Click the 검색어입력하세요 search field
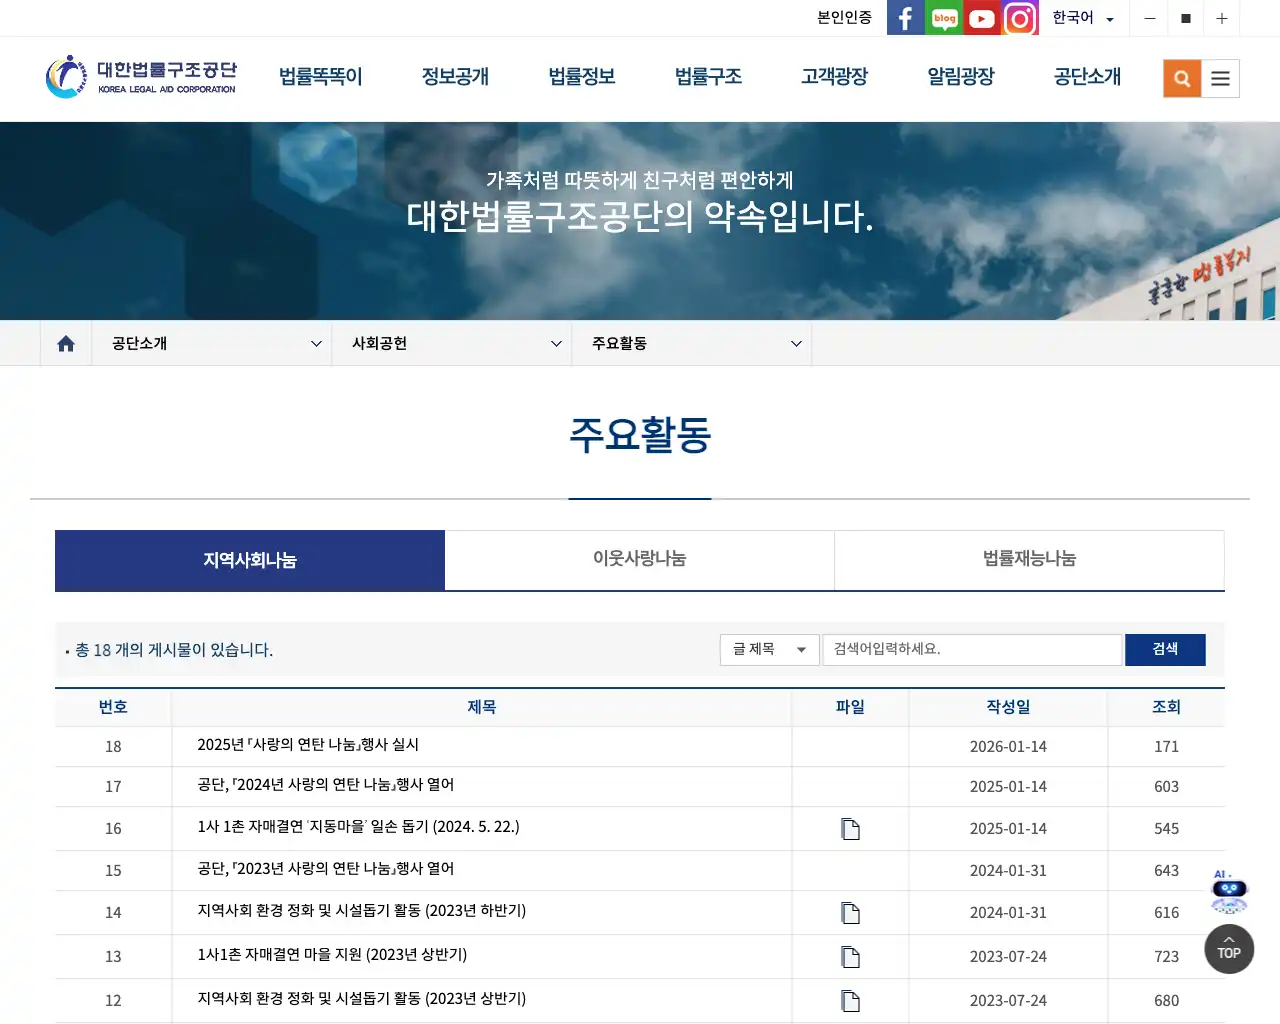 972,649
